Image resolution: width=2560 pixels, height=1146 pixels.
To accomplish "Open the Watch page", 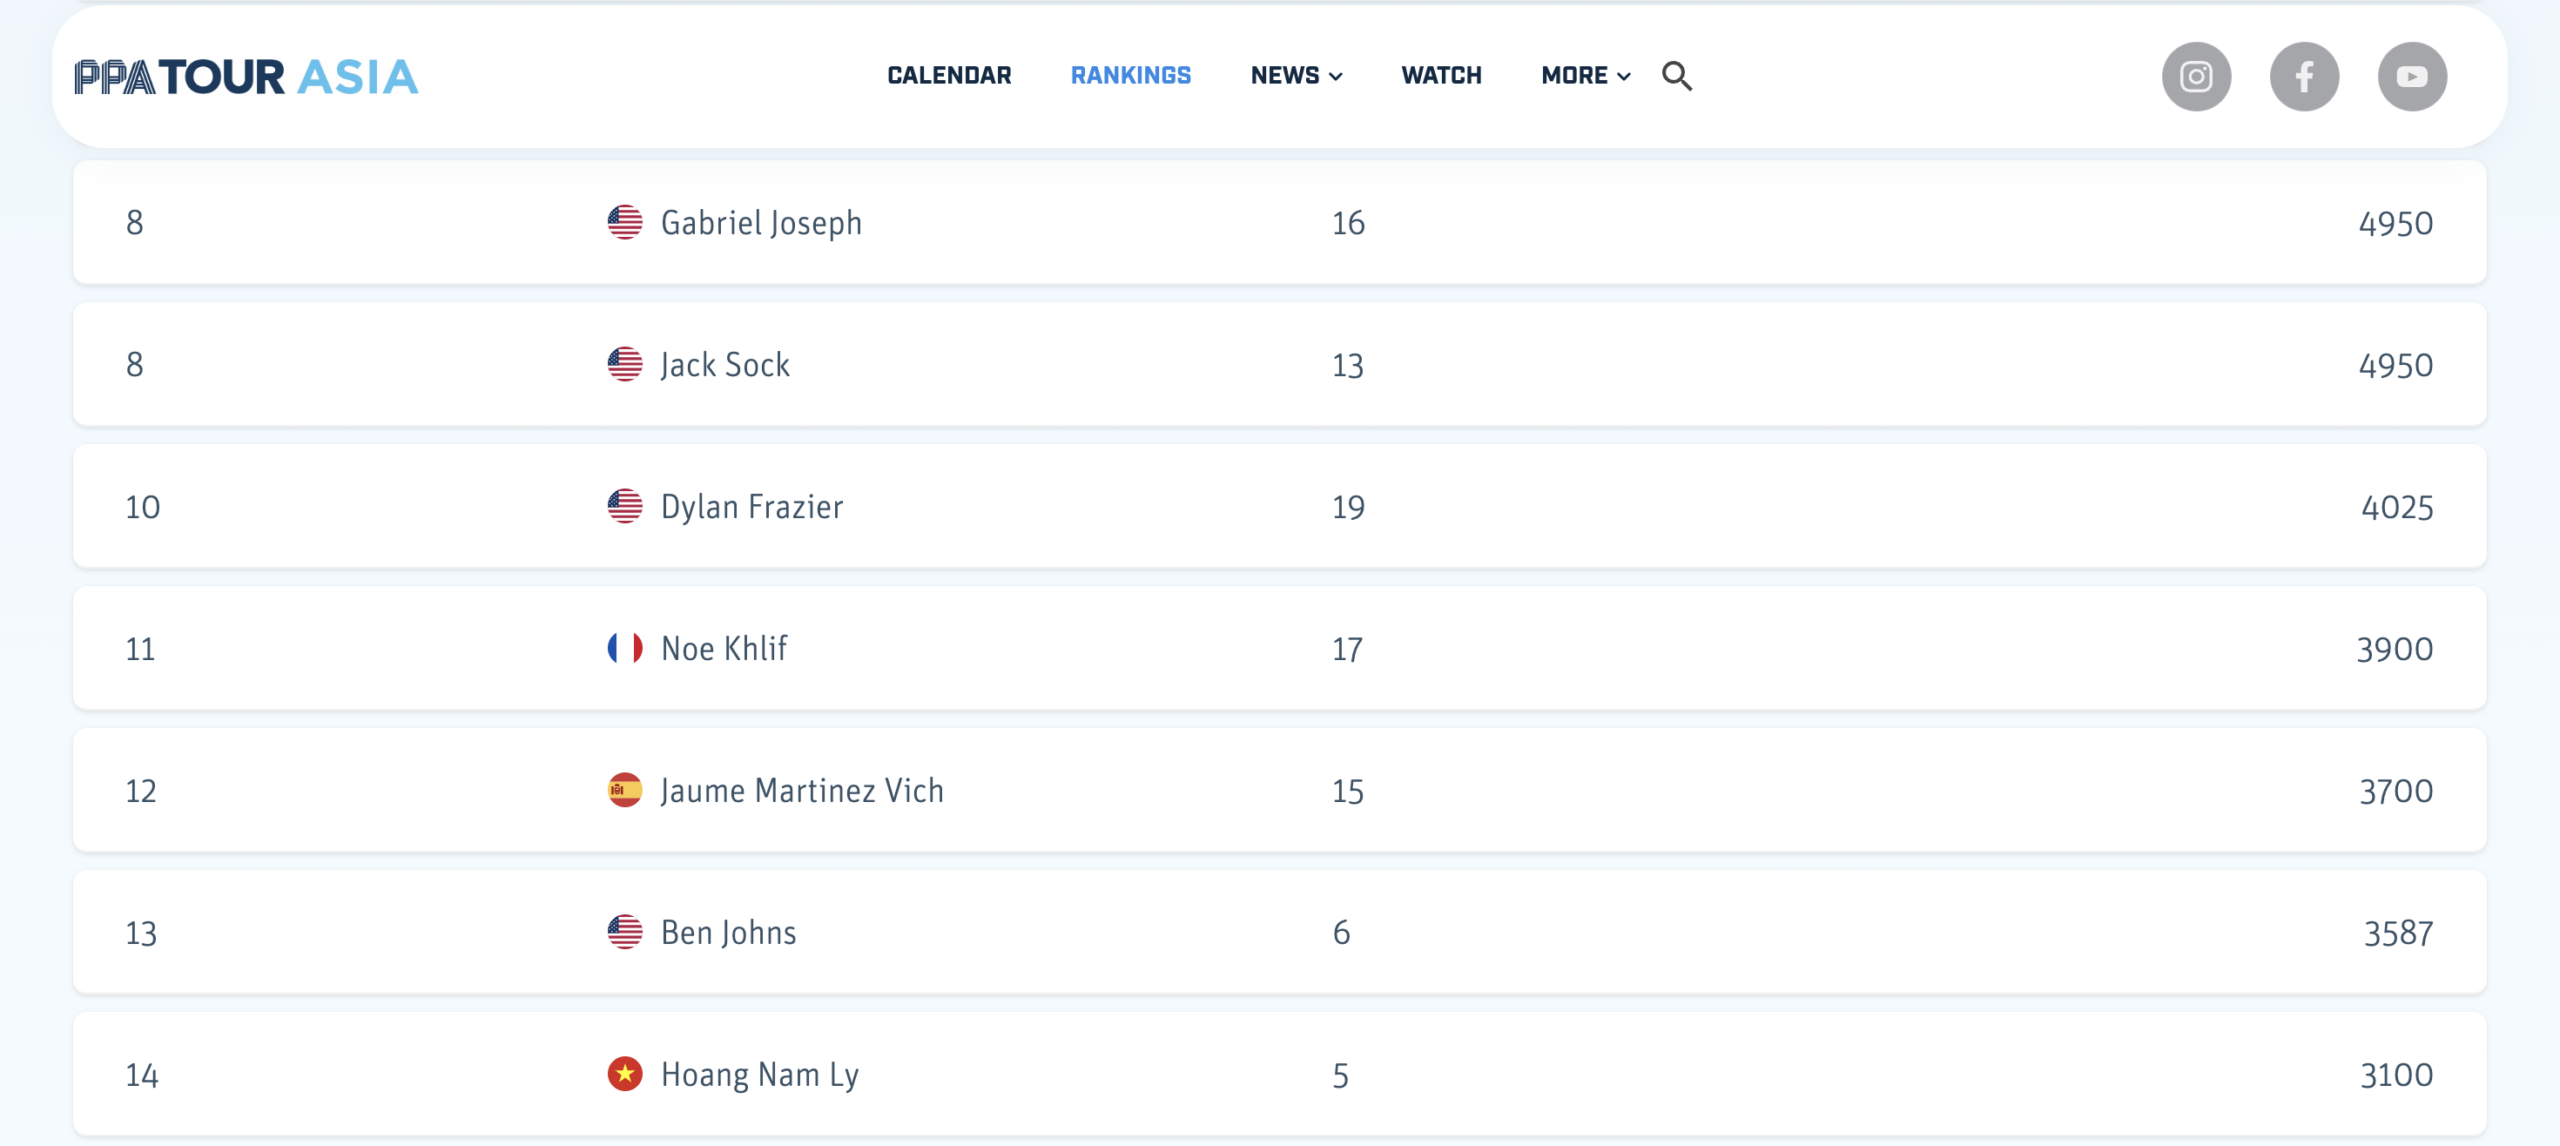I will [1441, 75].
